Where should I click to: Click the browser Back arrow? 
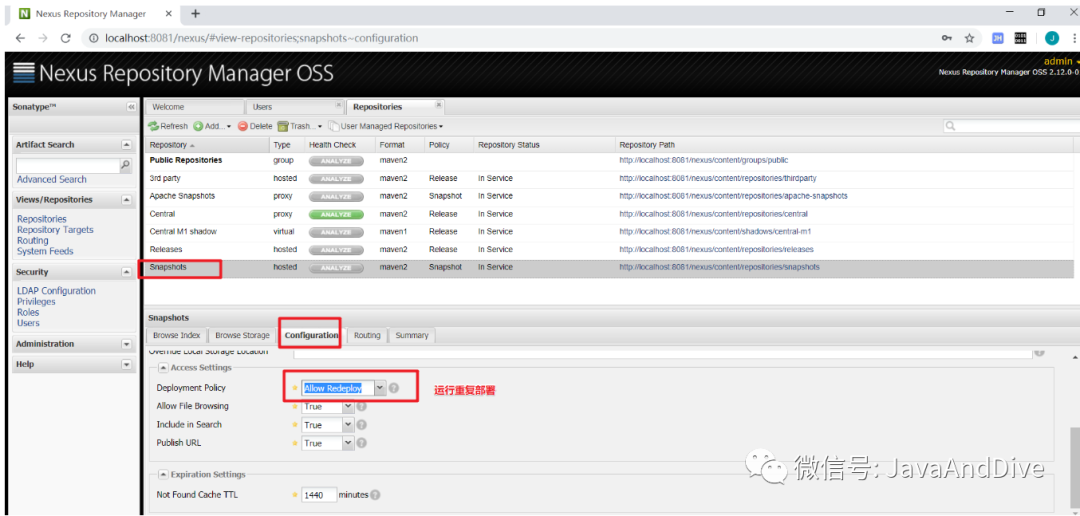pos(20,39)
